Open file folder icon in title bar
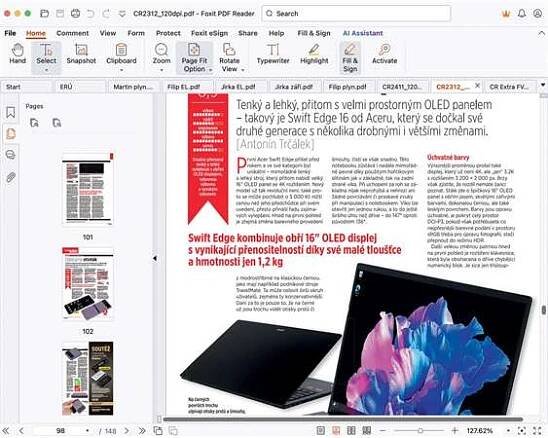 point(44,14)
